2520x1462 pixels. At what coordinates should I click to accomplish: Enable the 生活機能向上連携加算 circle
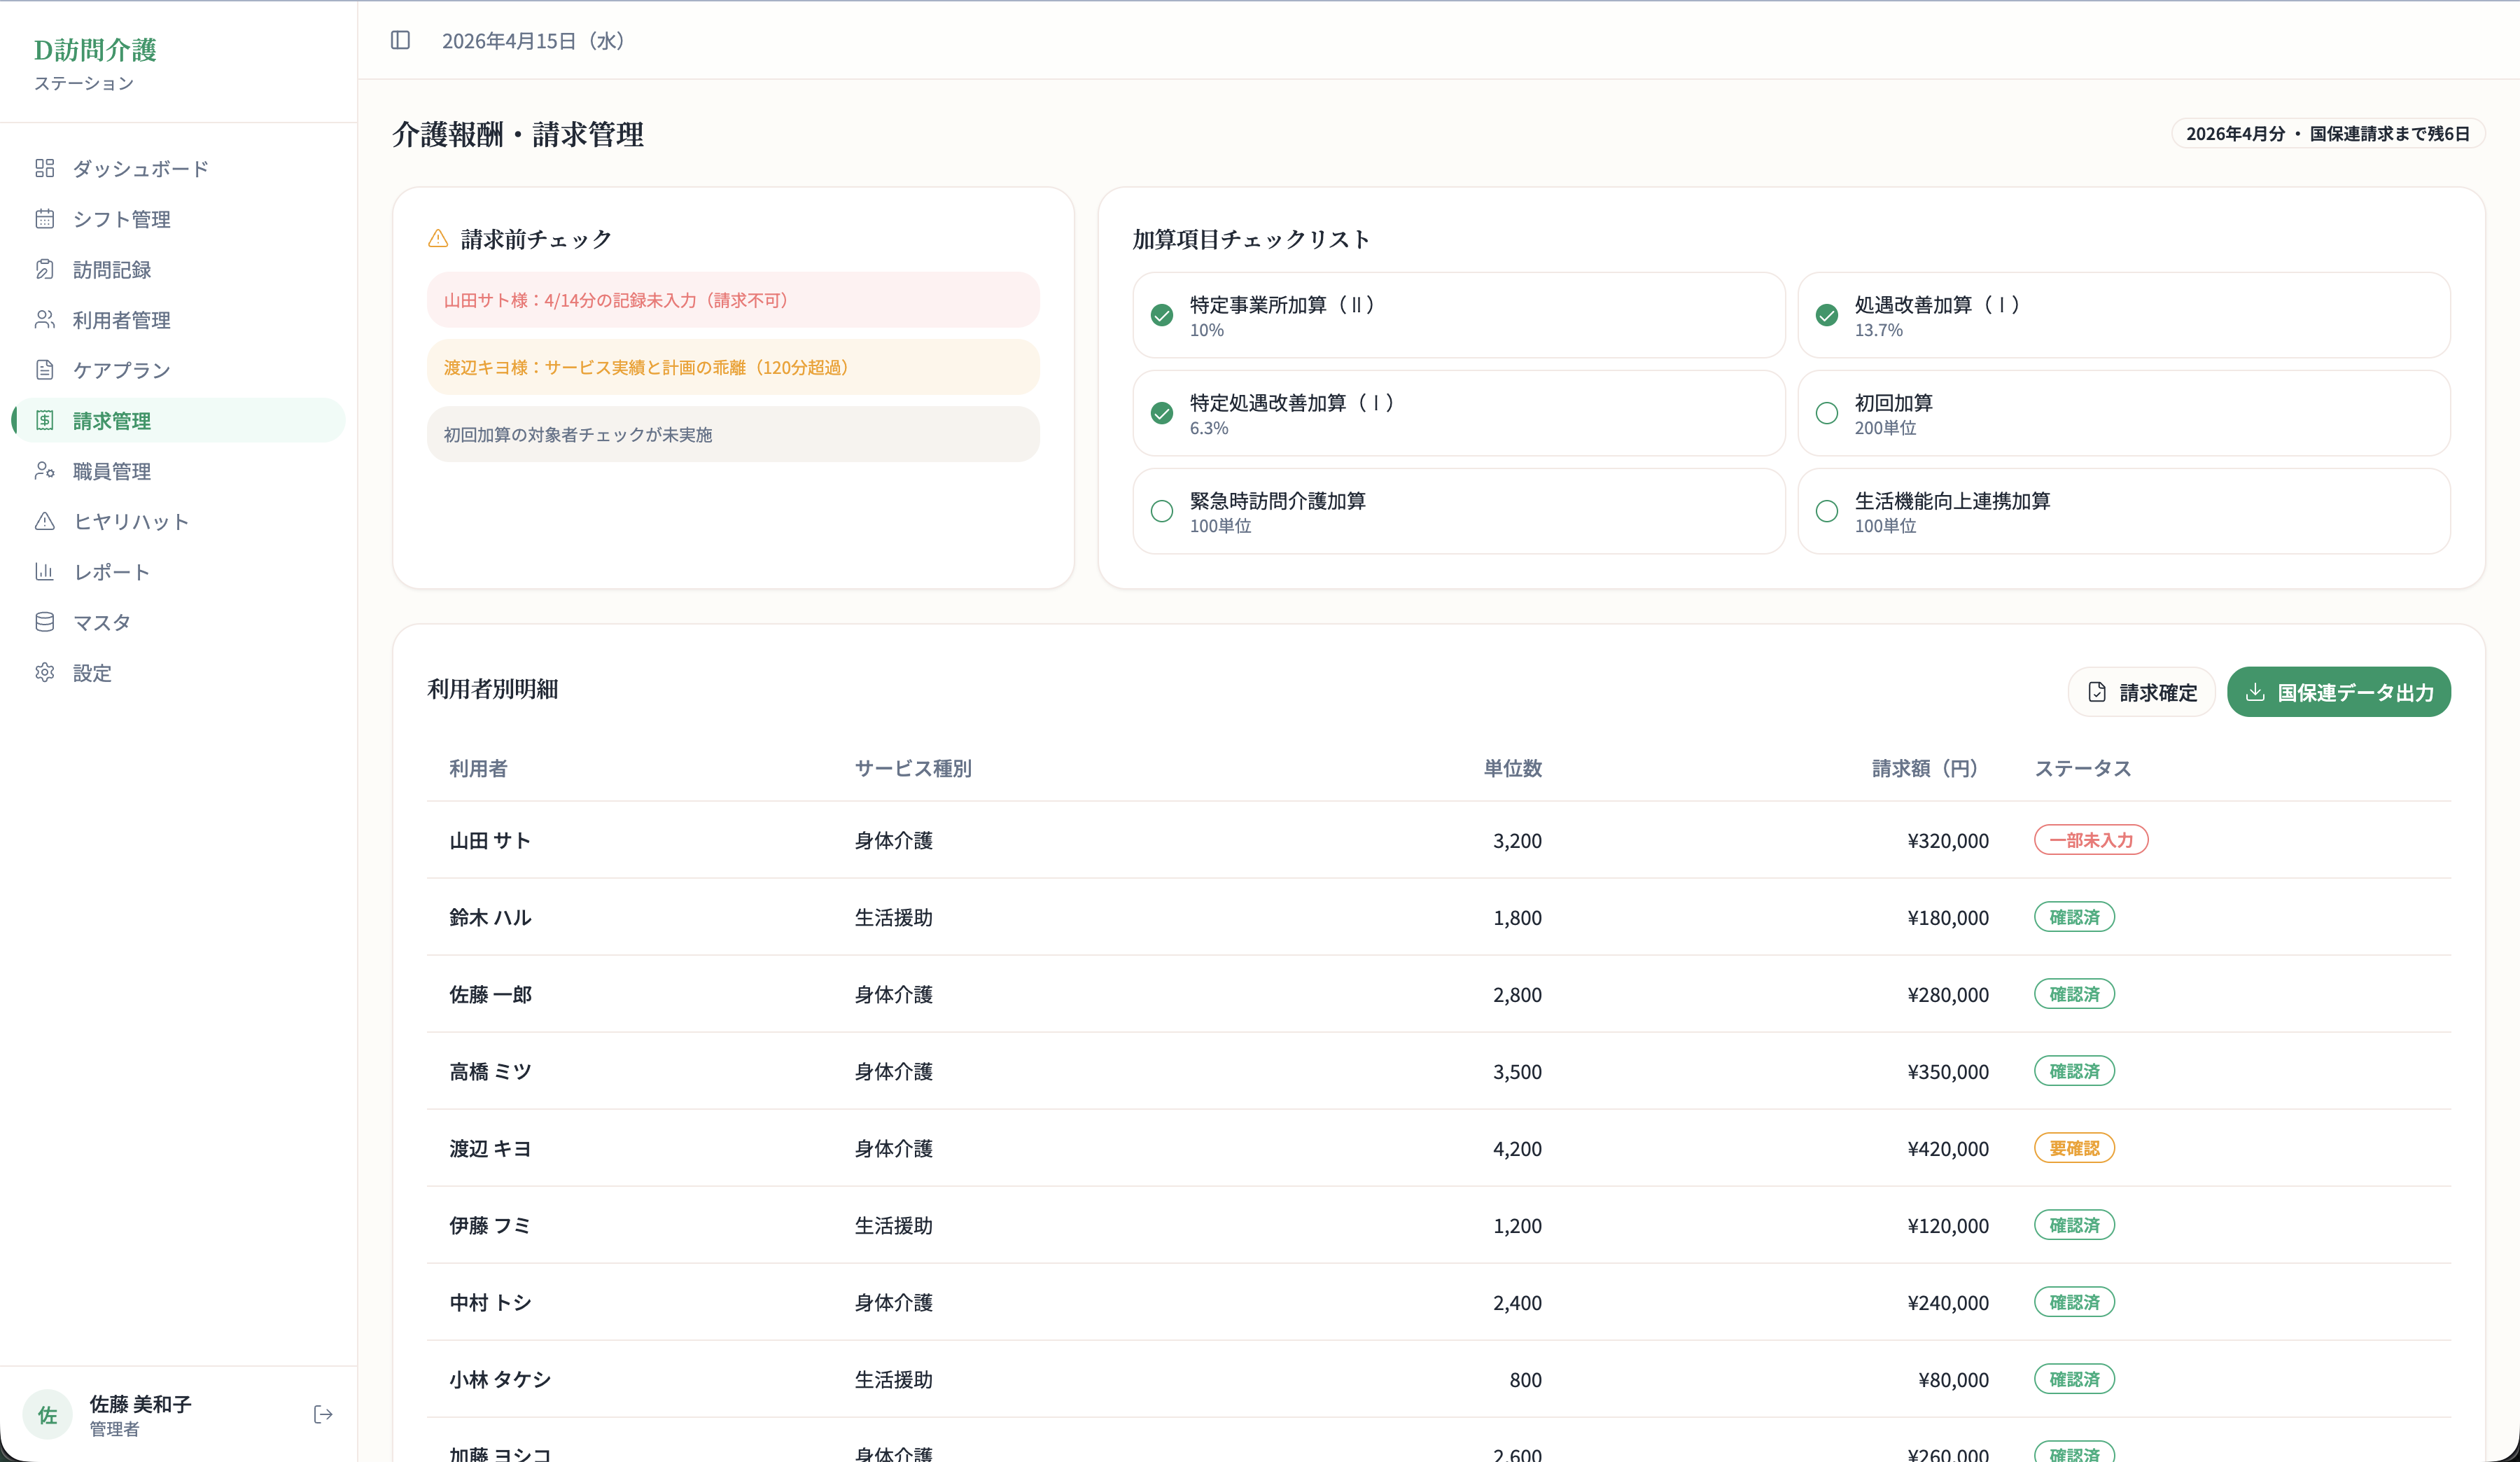(x=1827, y=511)
